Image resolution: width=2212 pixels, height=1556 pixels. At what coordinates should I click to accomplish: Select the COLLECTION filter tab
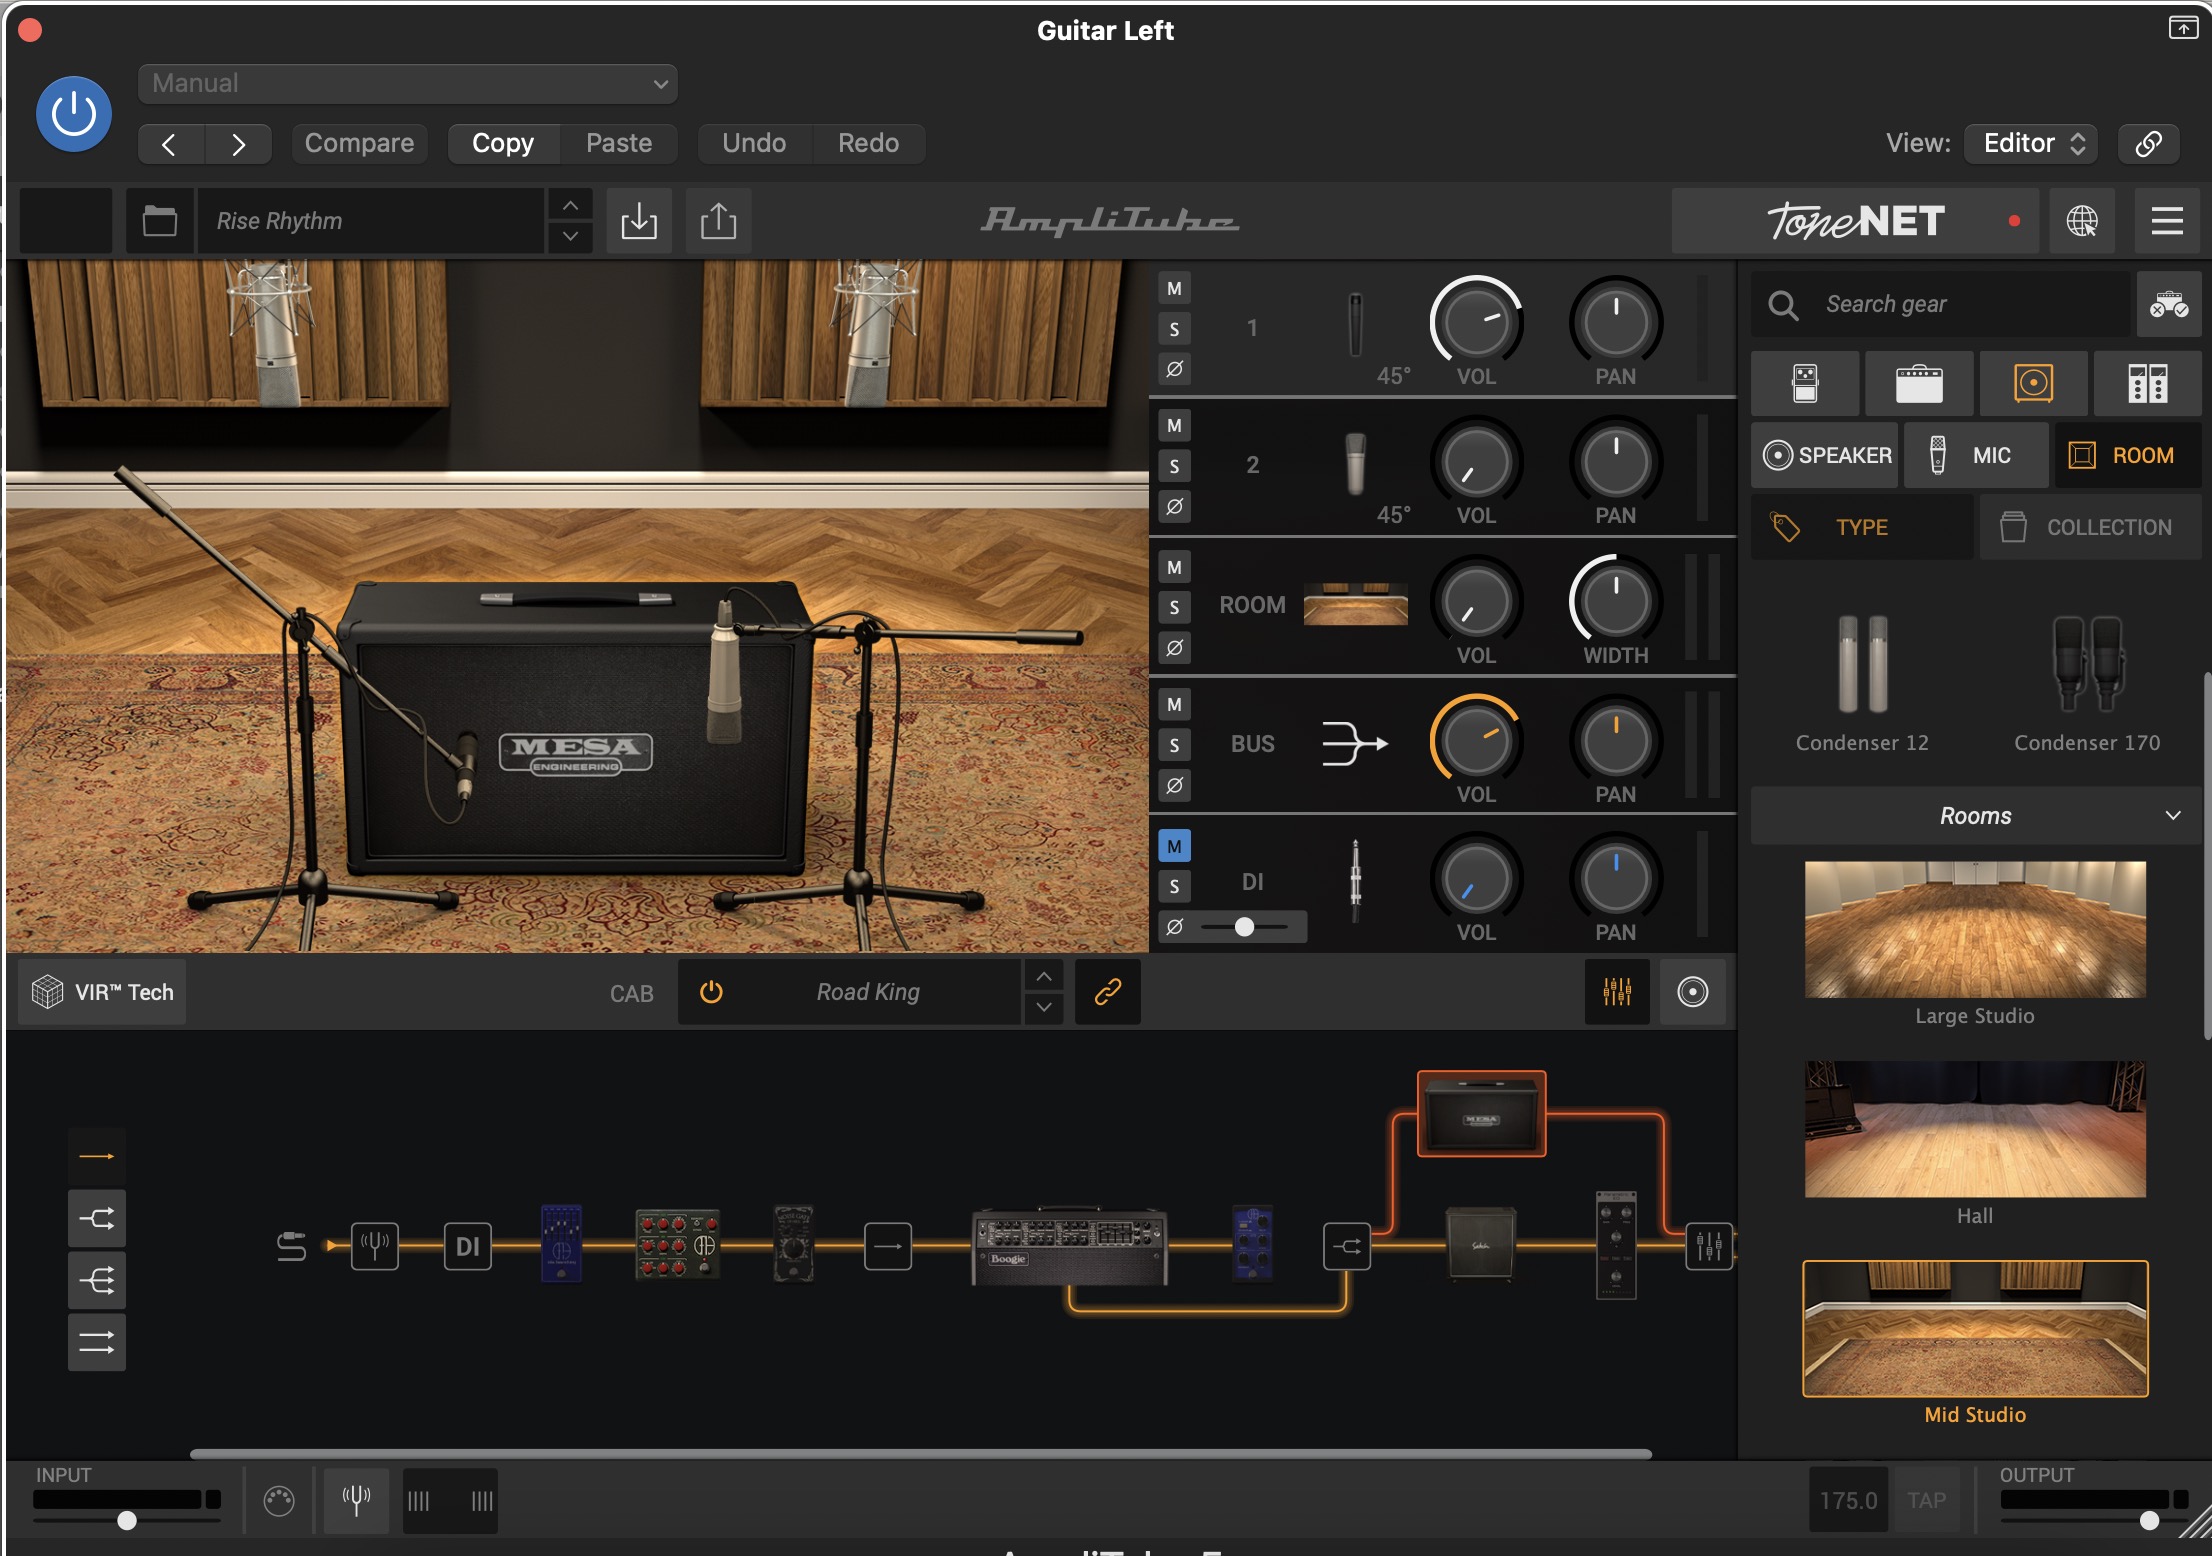2090,527
